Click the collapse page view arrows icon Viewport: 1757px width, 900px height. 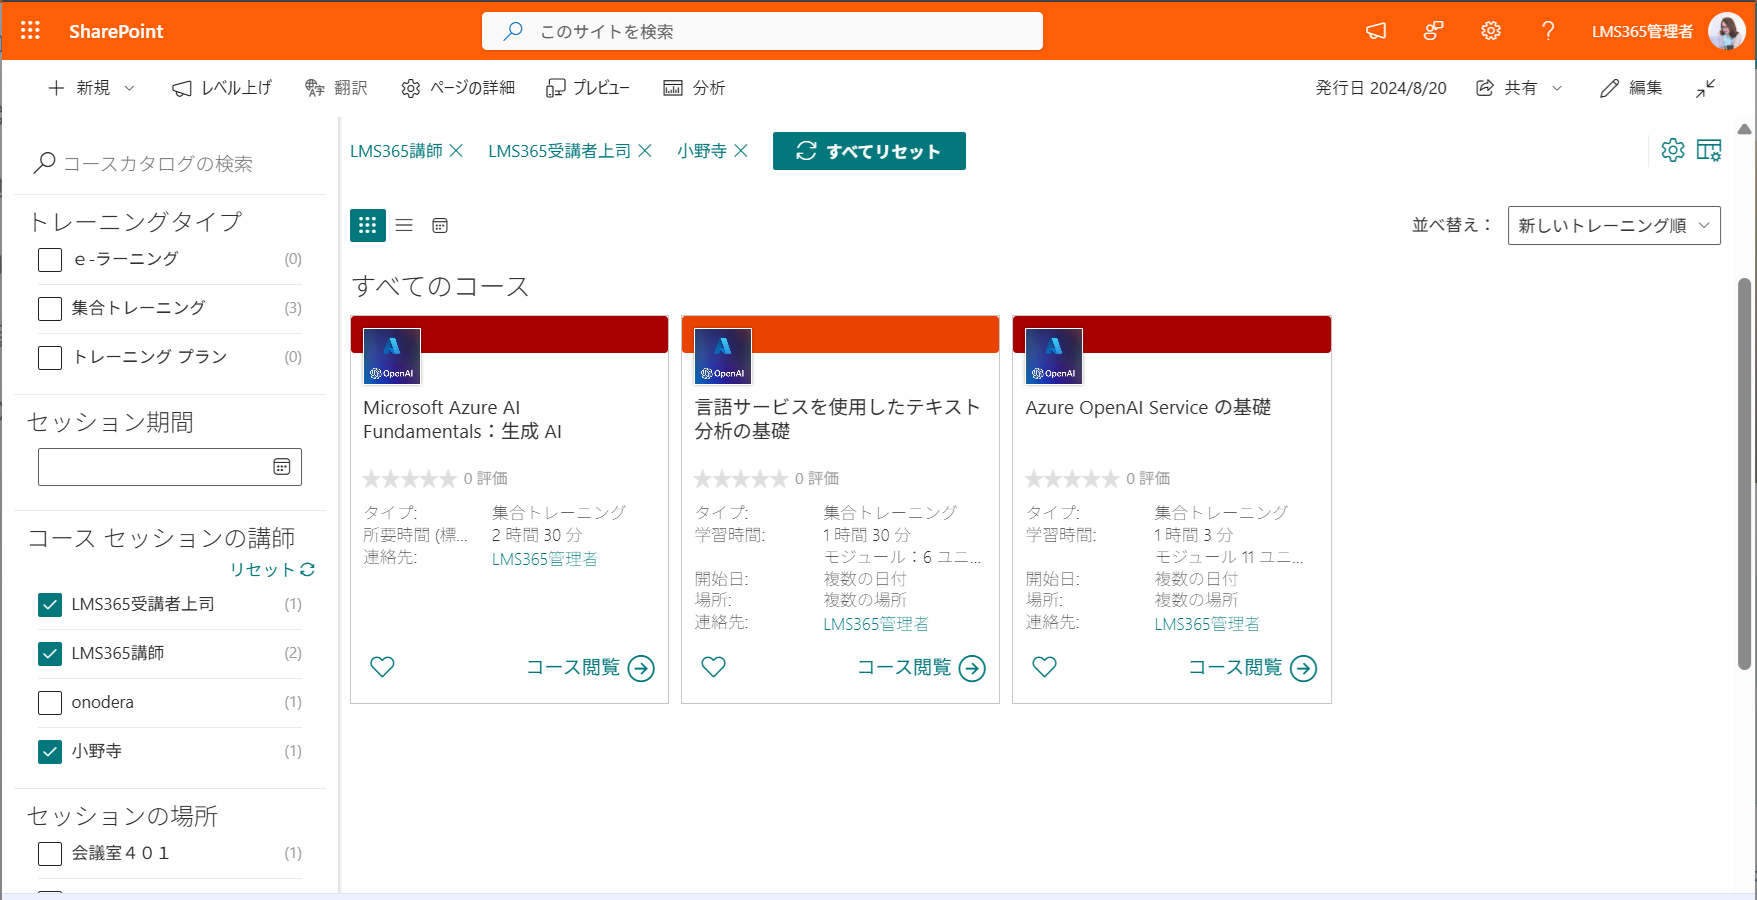pyautogui.click(x=1706, y=88)
